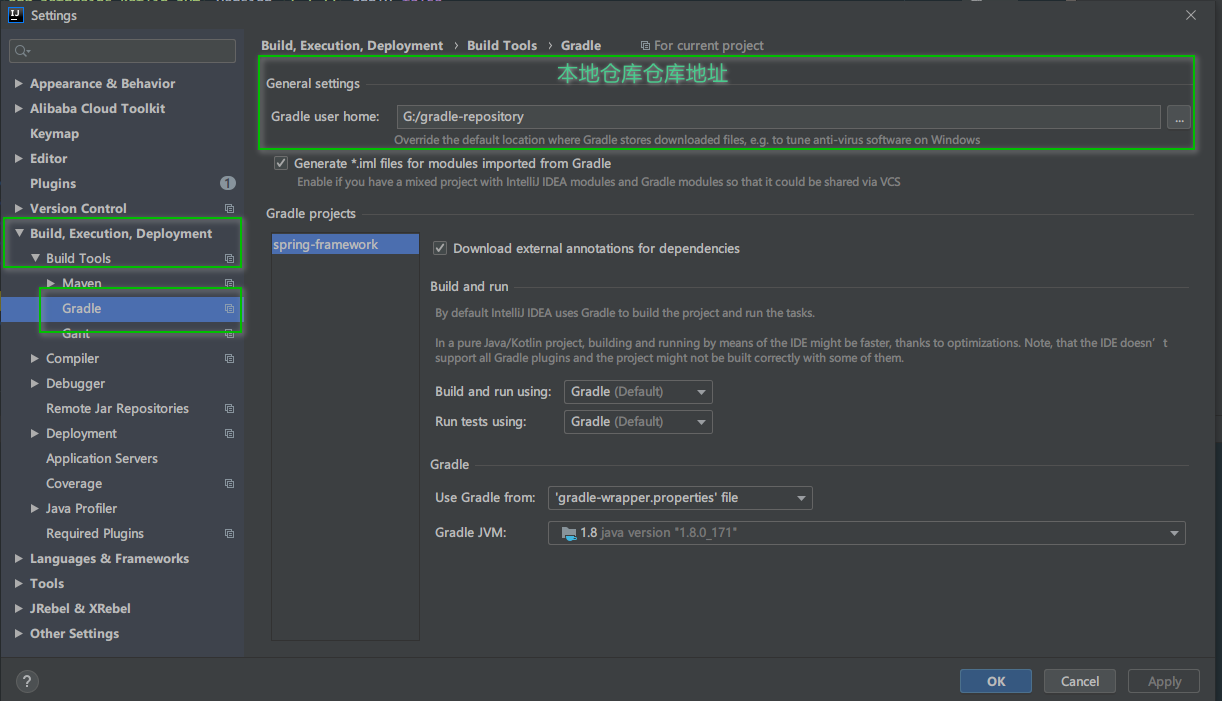Click the project-level icon next to Build Tools
This screenshot has height=701, width=1222.
[229, 259]
